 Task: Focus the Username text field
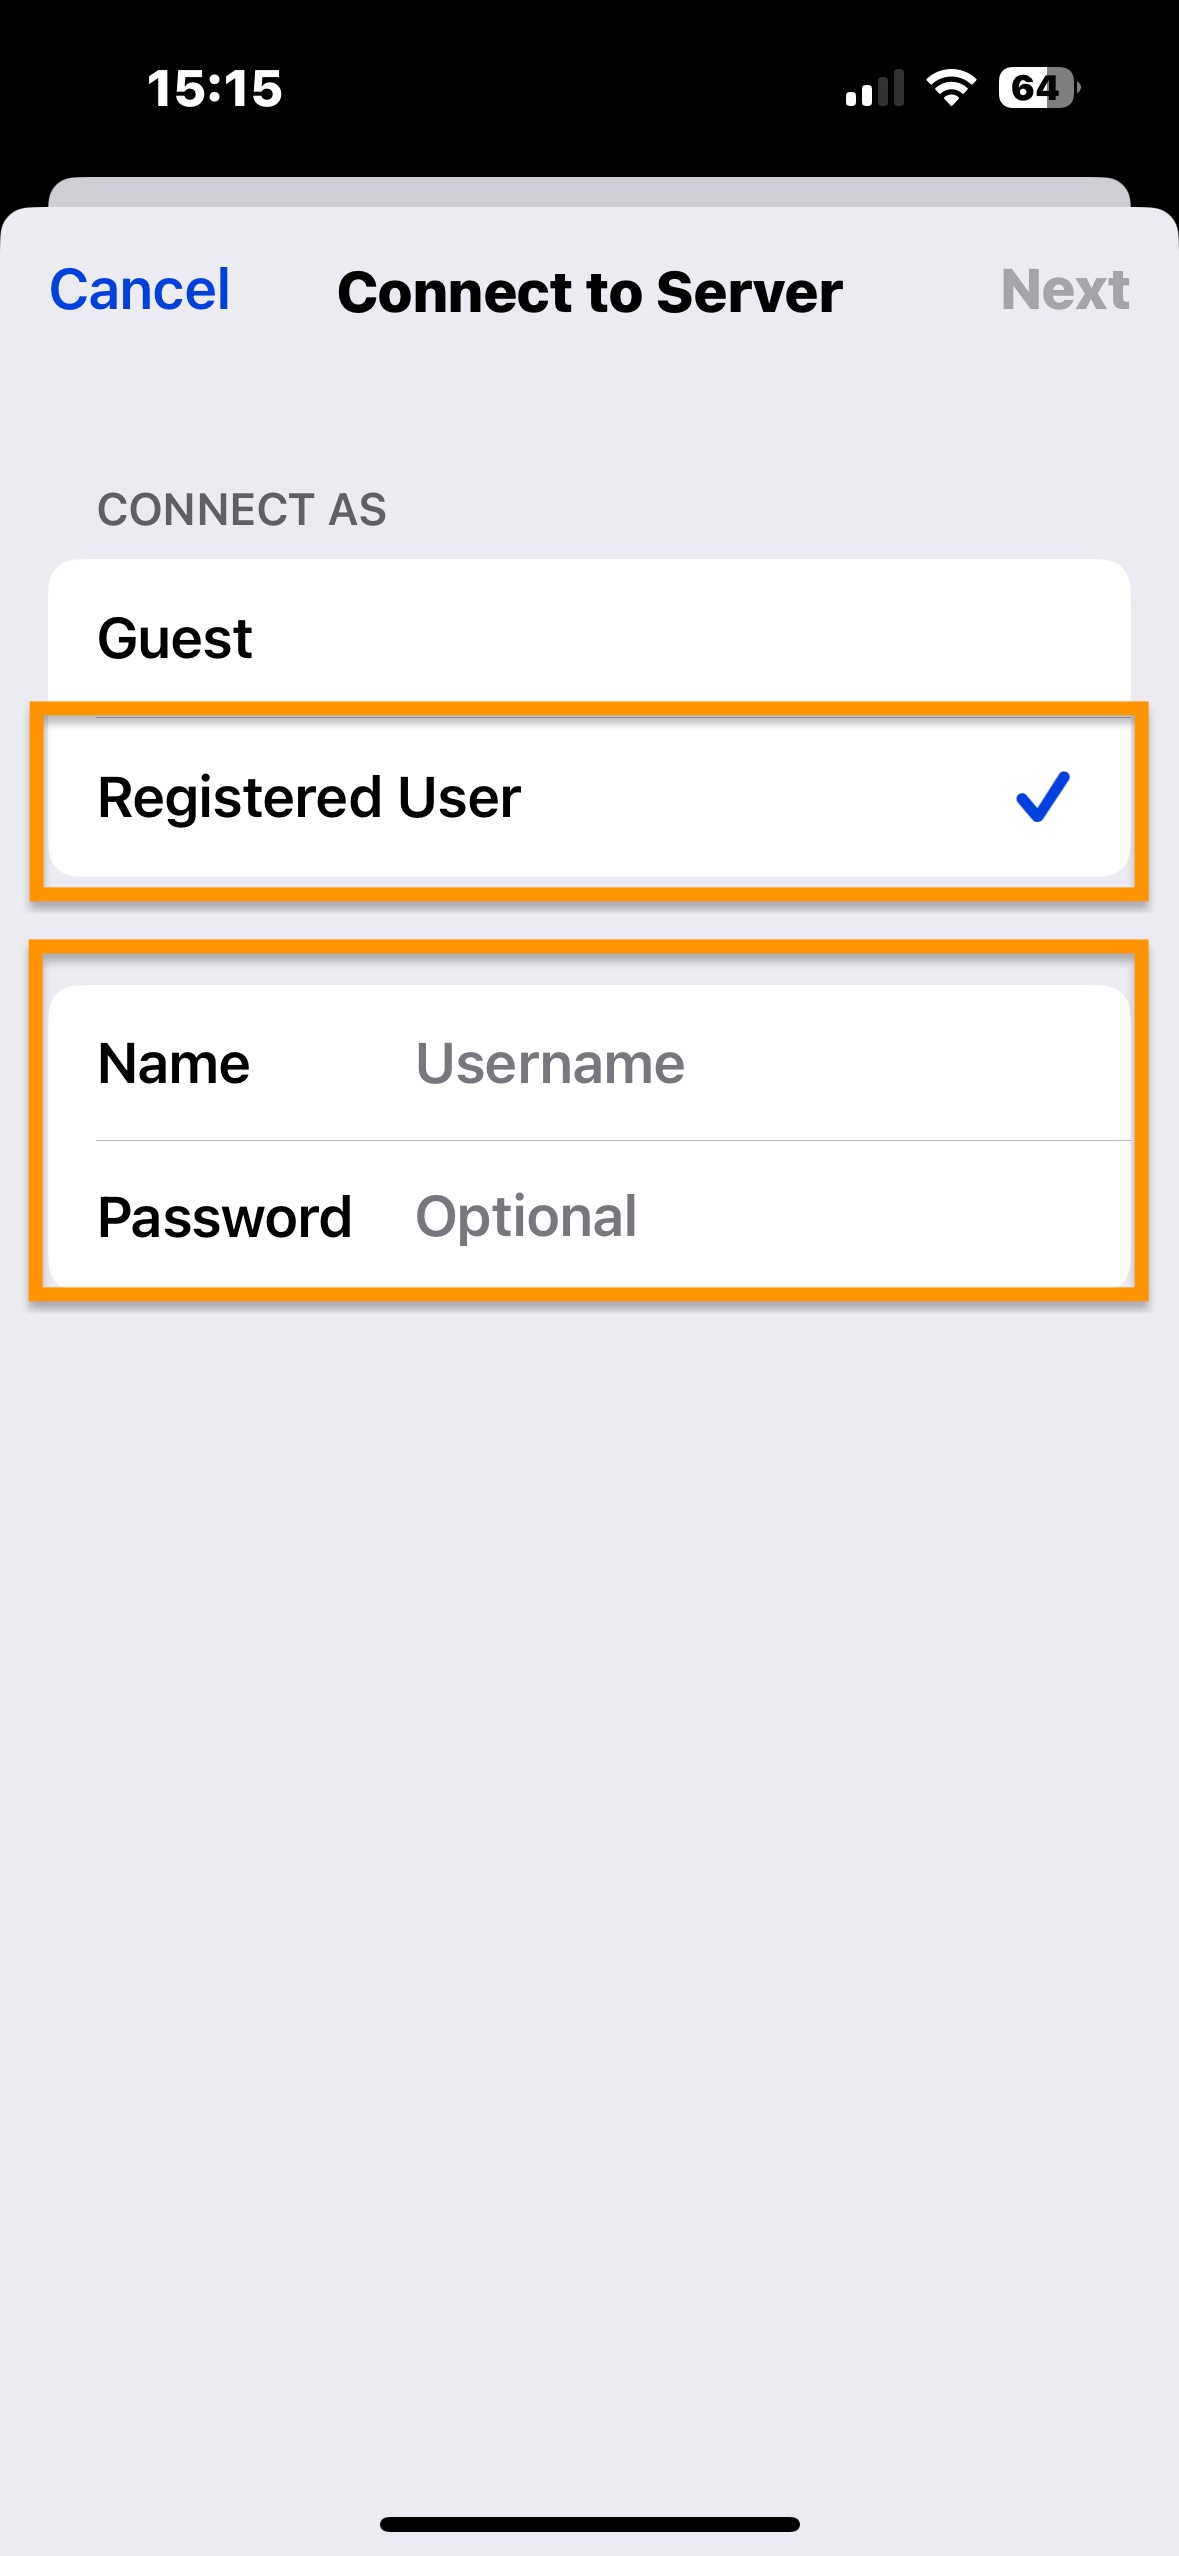click(x=770, y=1063)
